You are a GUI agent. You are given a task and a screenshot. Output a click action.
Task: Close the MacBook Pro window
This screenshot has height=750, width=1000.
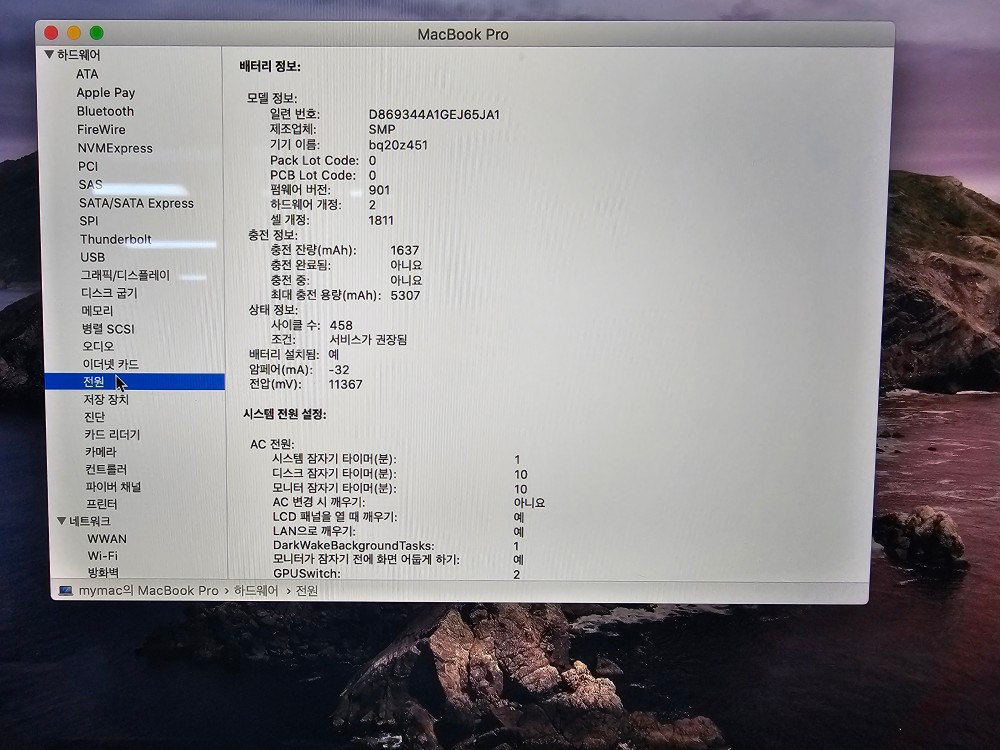pyautogui.click(x=52, y=33)
